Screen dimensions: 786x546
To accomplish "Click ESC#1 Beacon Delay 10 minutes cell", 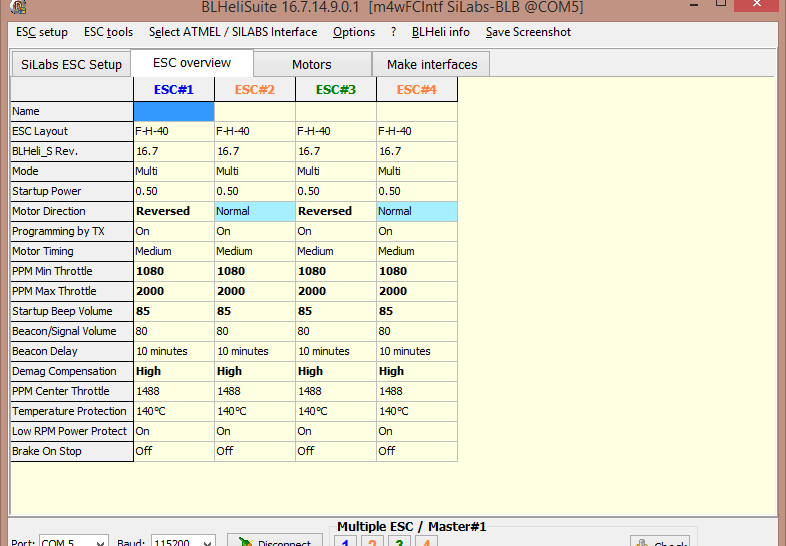I will 174,351.
